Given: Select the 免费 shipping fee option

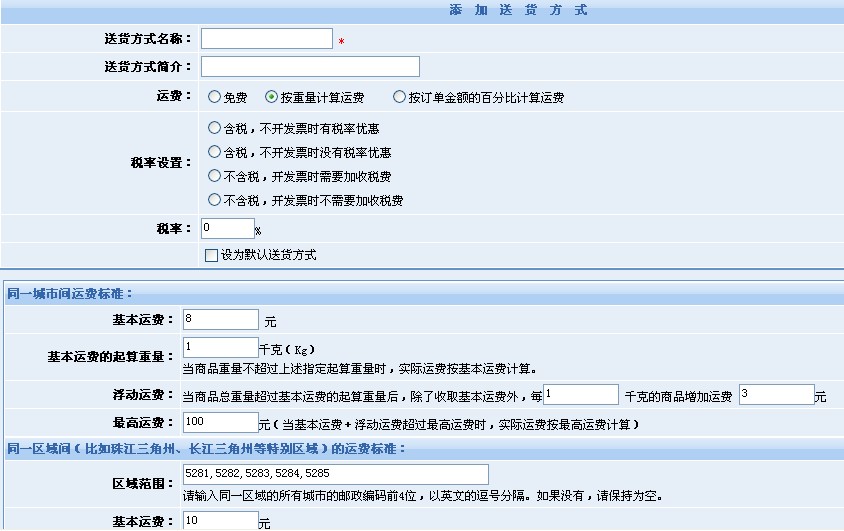Looking at the screenshot, I should pos(214,98).
